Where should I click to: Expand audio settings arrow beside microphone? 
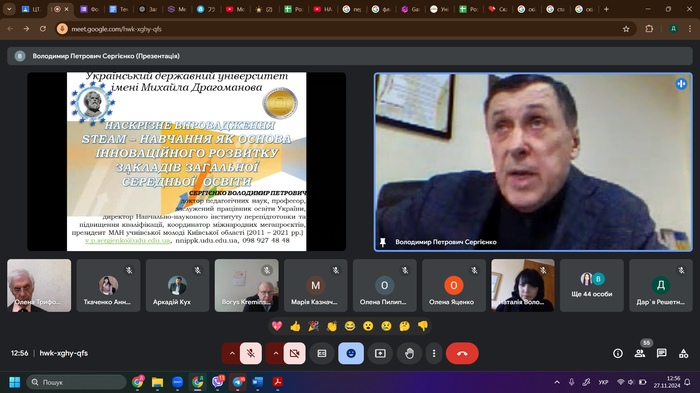coord(232,353)
